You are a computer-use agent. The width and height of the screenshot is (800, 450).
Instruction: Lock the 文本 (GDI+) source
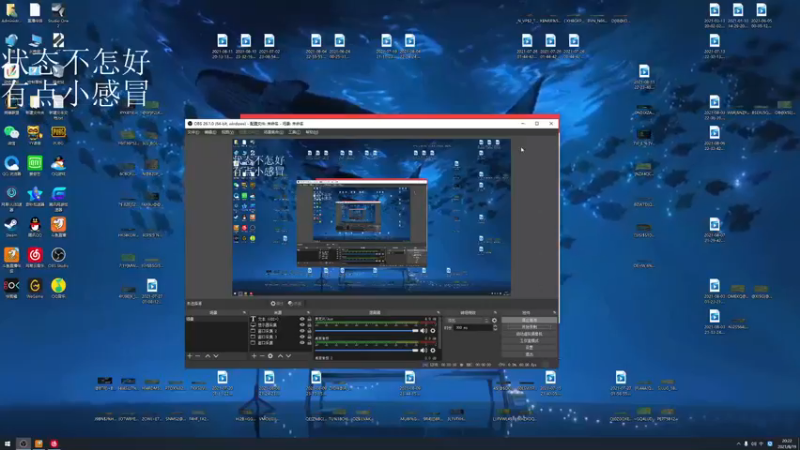point(309,319)
